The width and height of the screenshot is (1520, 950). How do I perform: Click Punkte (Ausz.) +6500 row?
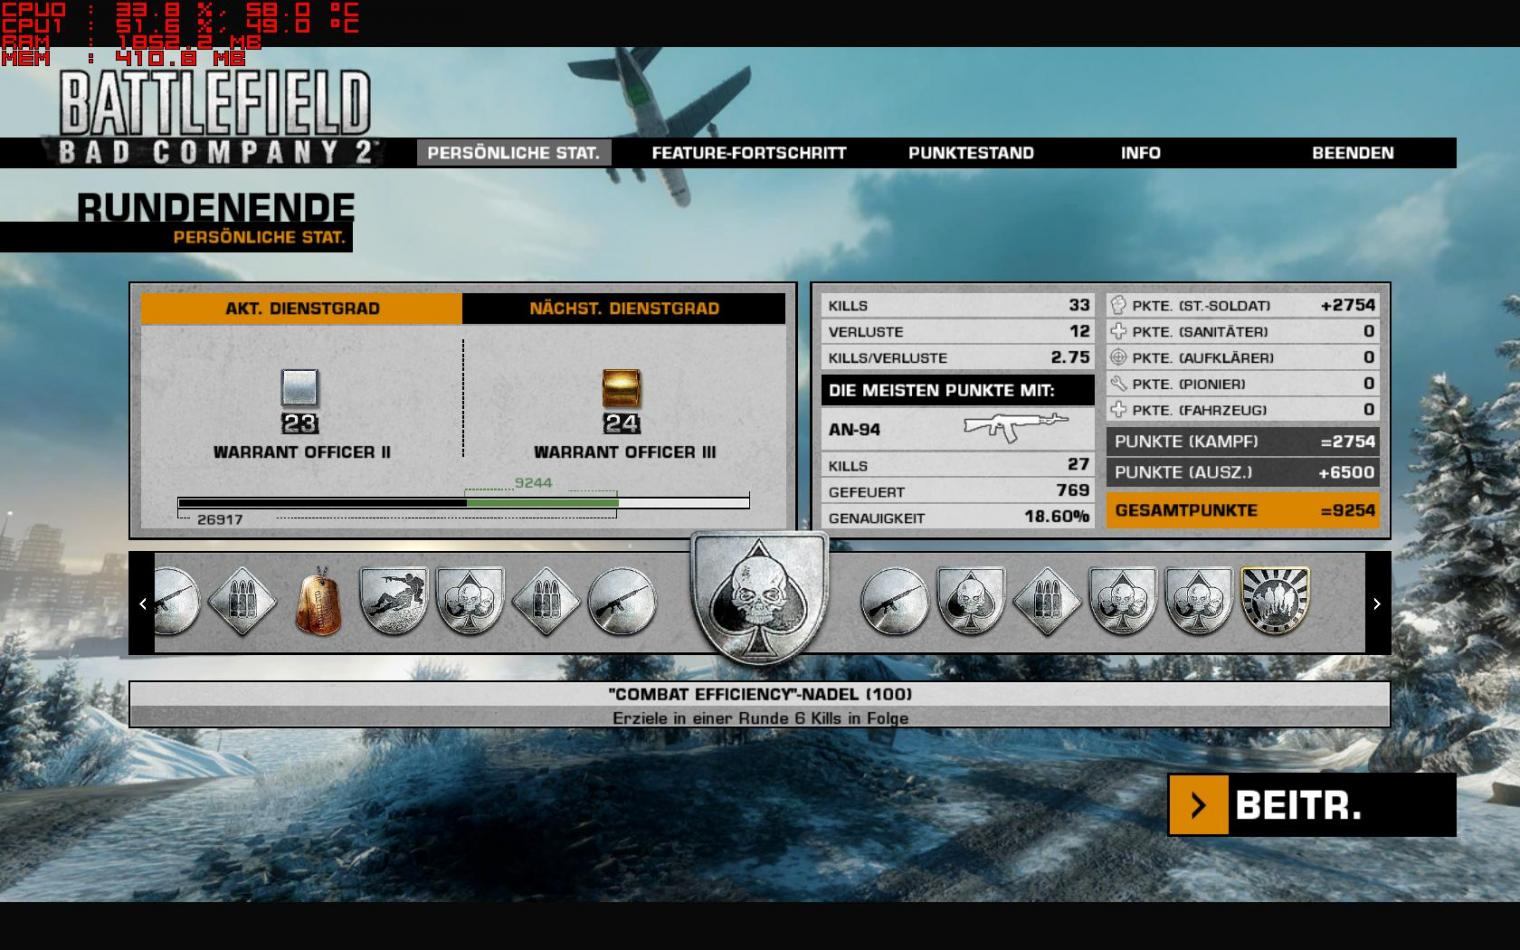pos(1243,472)
